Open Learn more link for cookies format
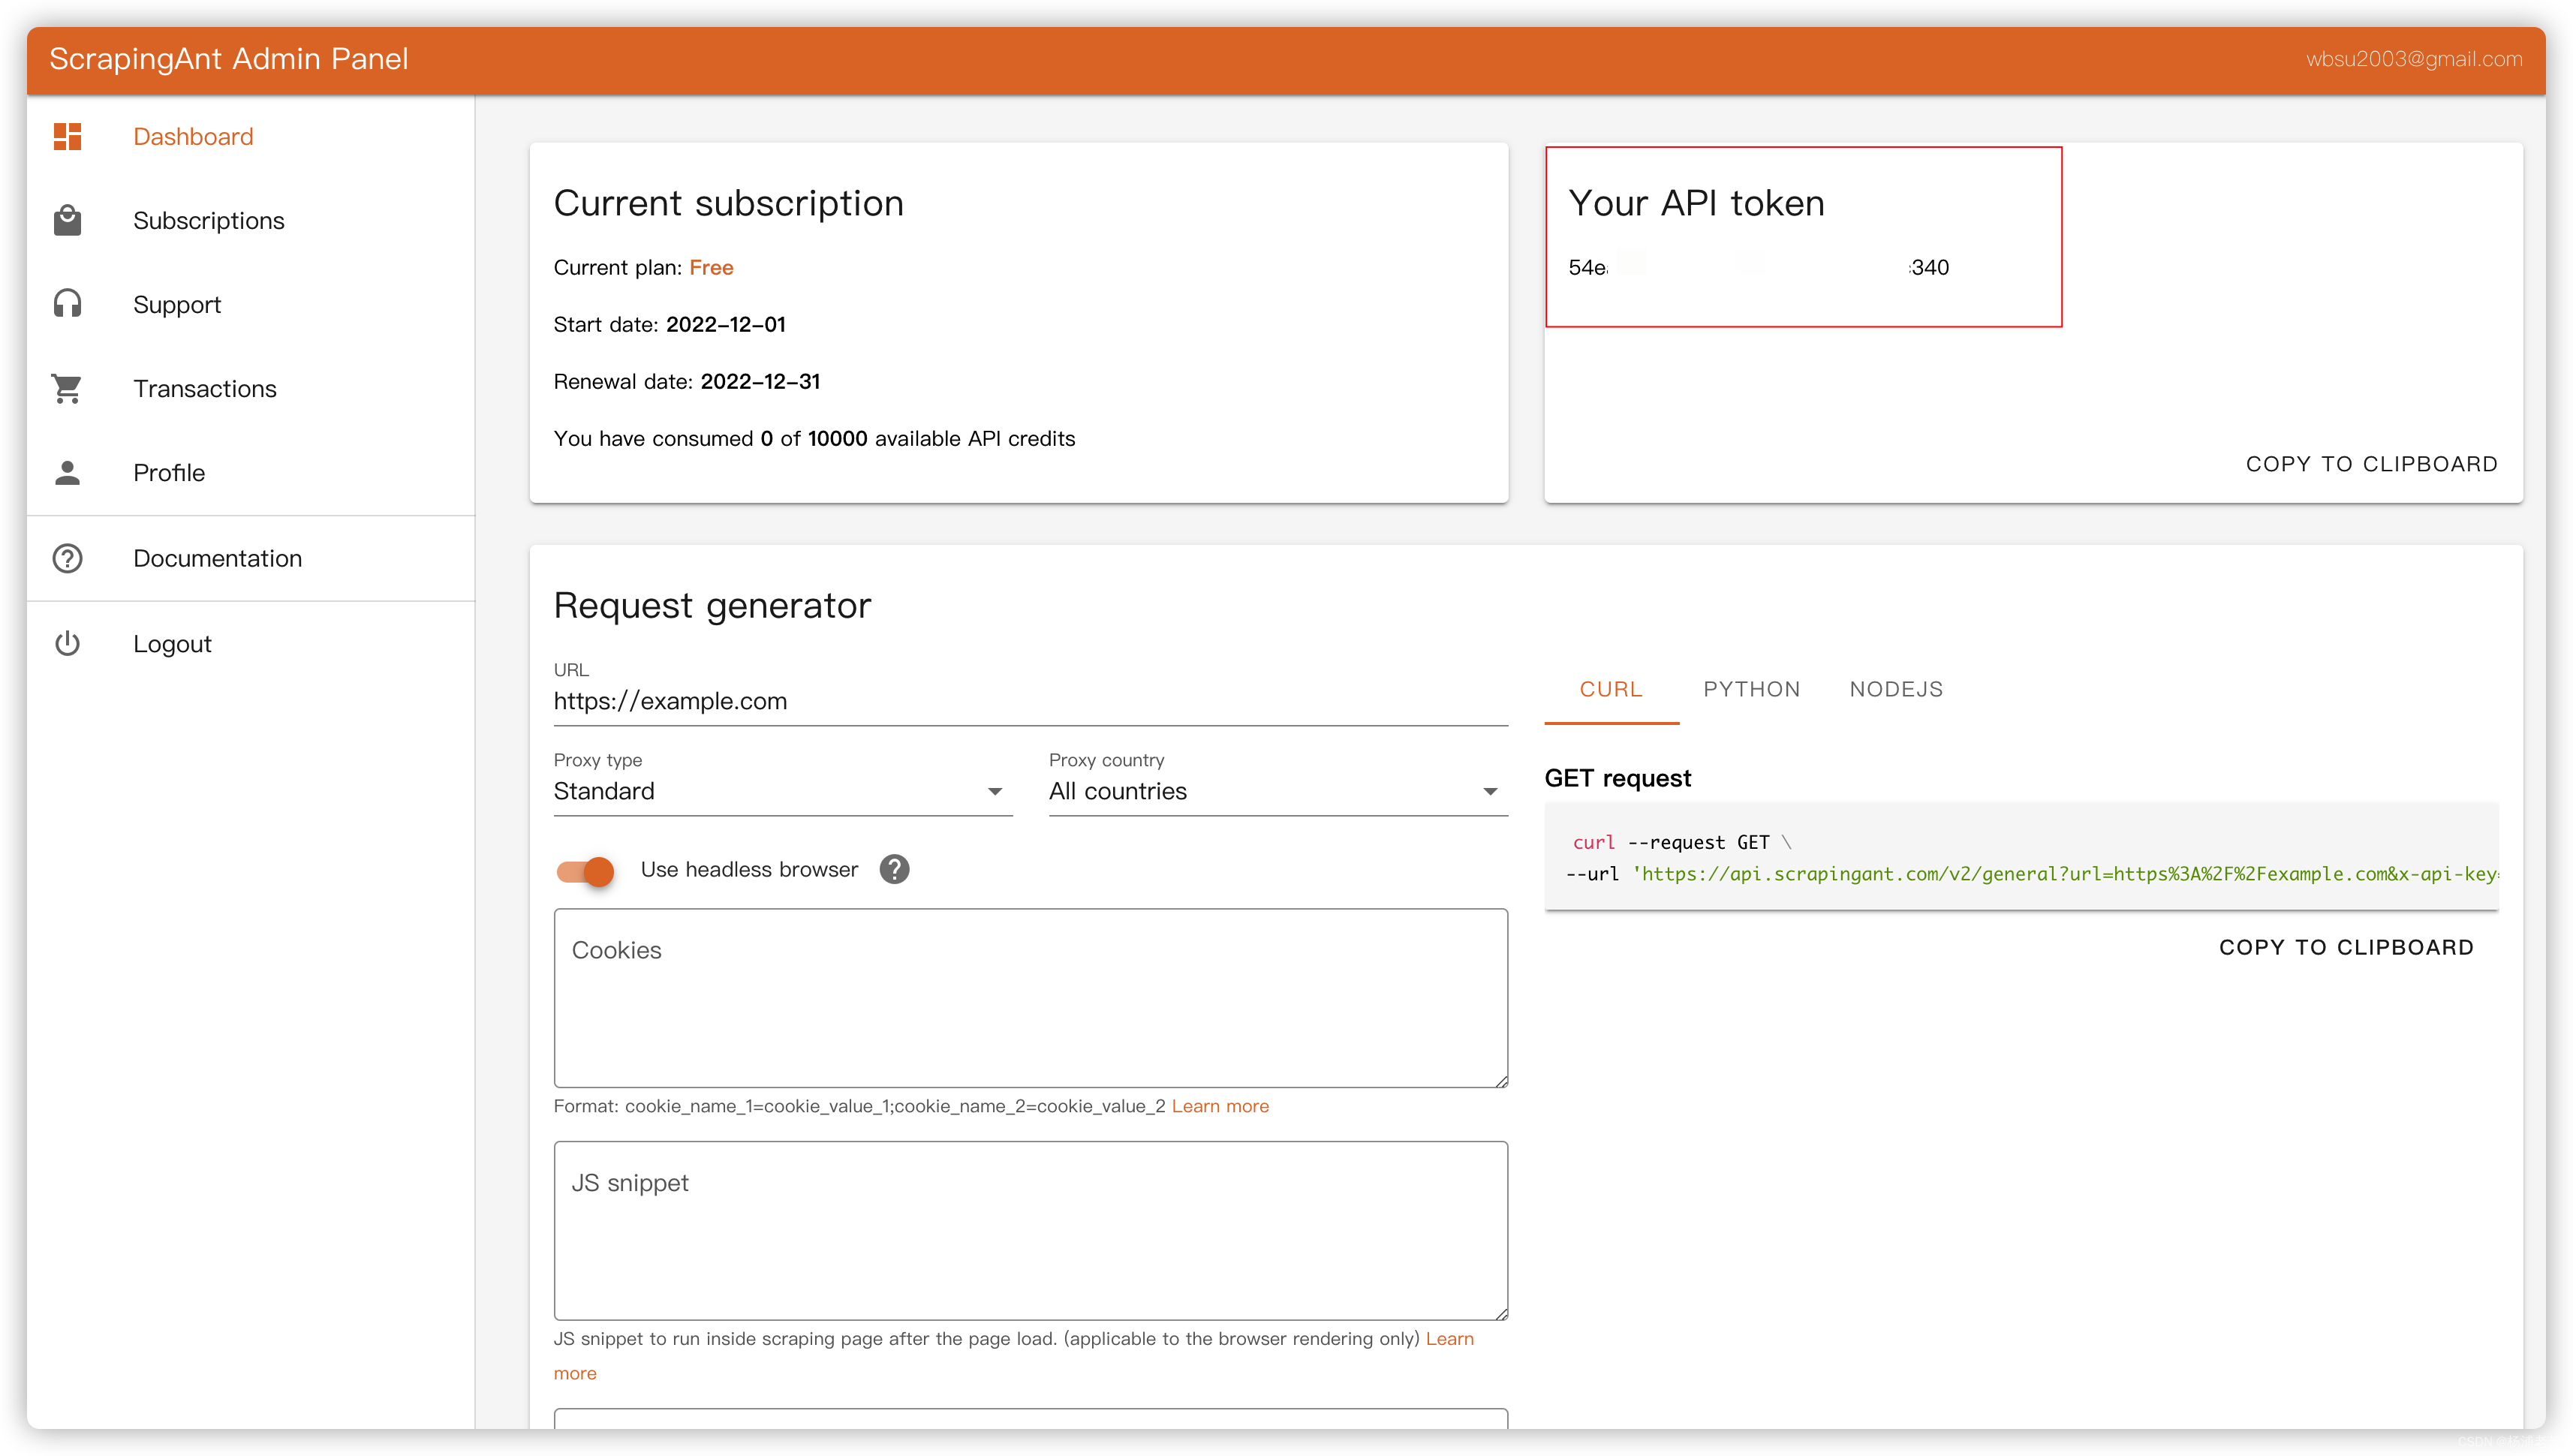This screenshot has width=2573, height=1456. pos(1219,1106)
